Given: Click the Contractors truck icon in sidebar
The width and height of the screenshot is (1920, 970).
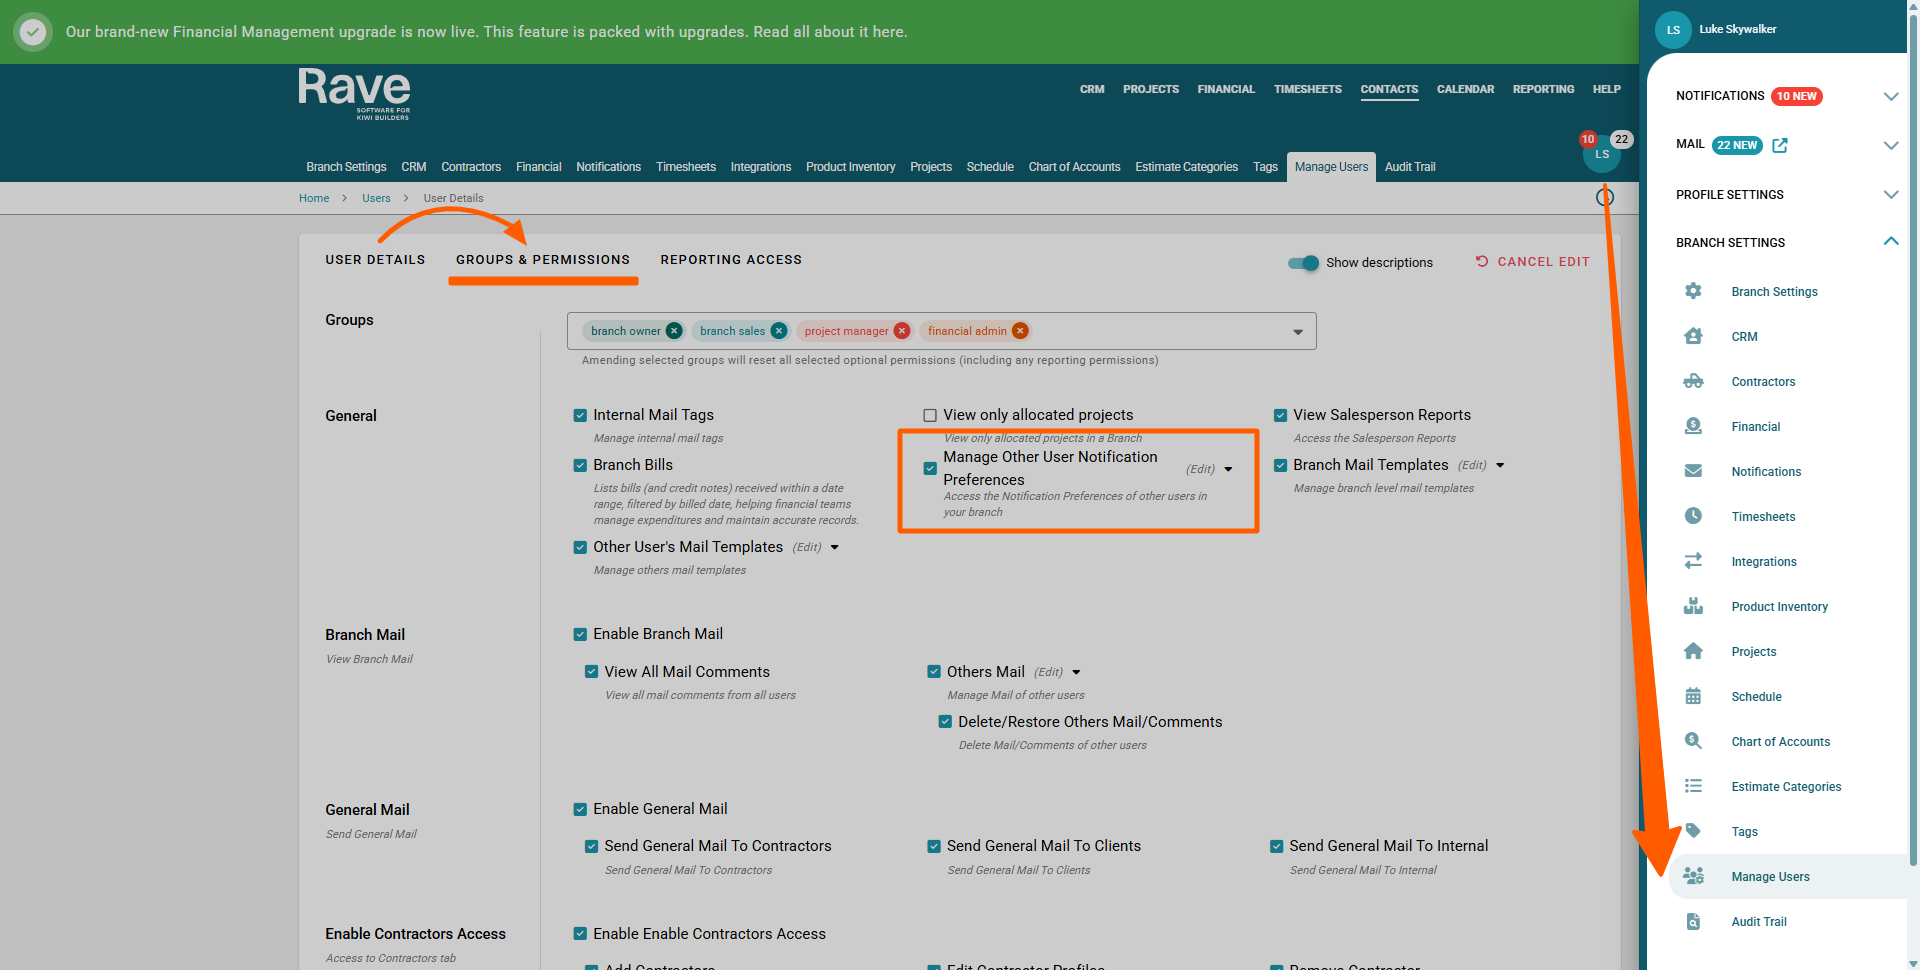Looking at the screenshot, I should click(x=1693, y=381).
